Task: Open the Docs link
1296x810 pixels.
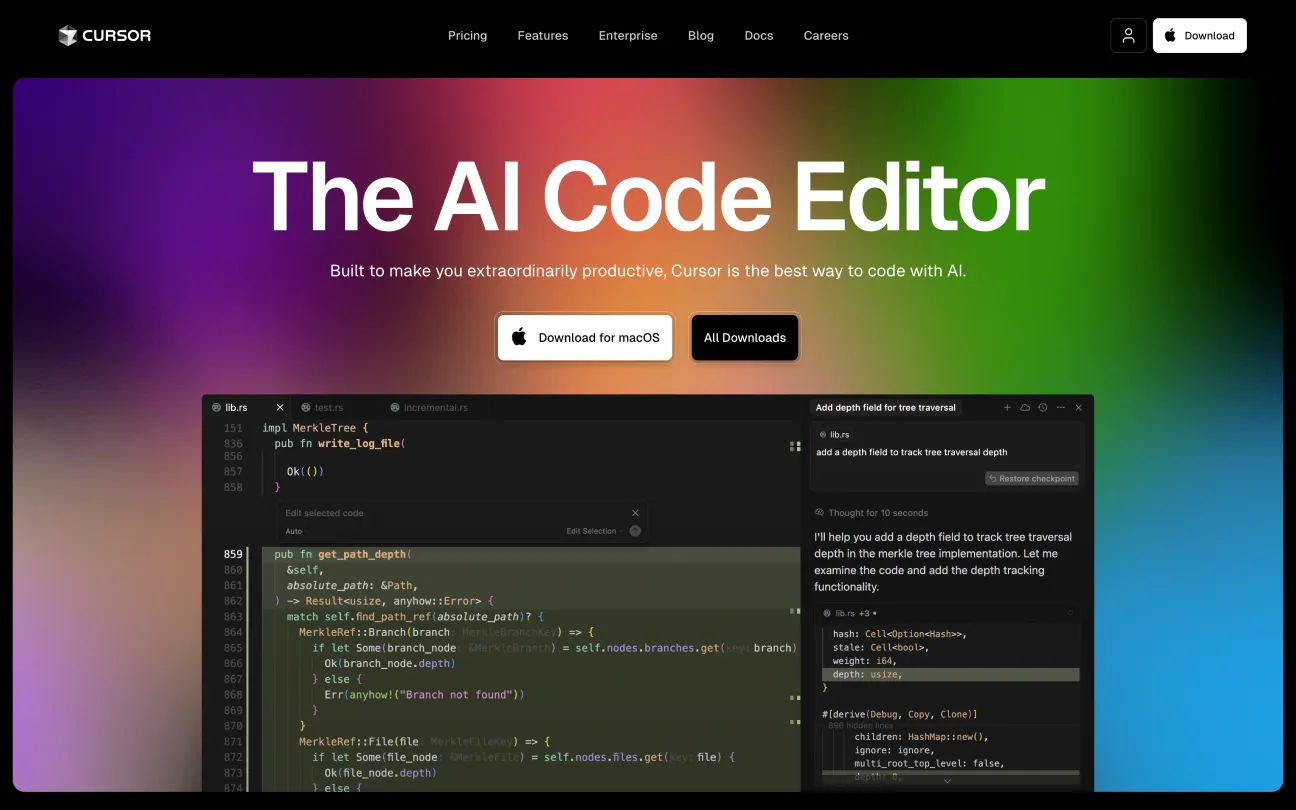Action: click(x=759, y=36)
